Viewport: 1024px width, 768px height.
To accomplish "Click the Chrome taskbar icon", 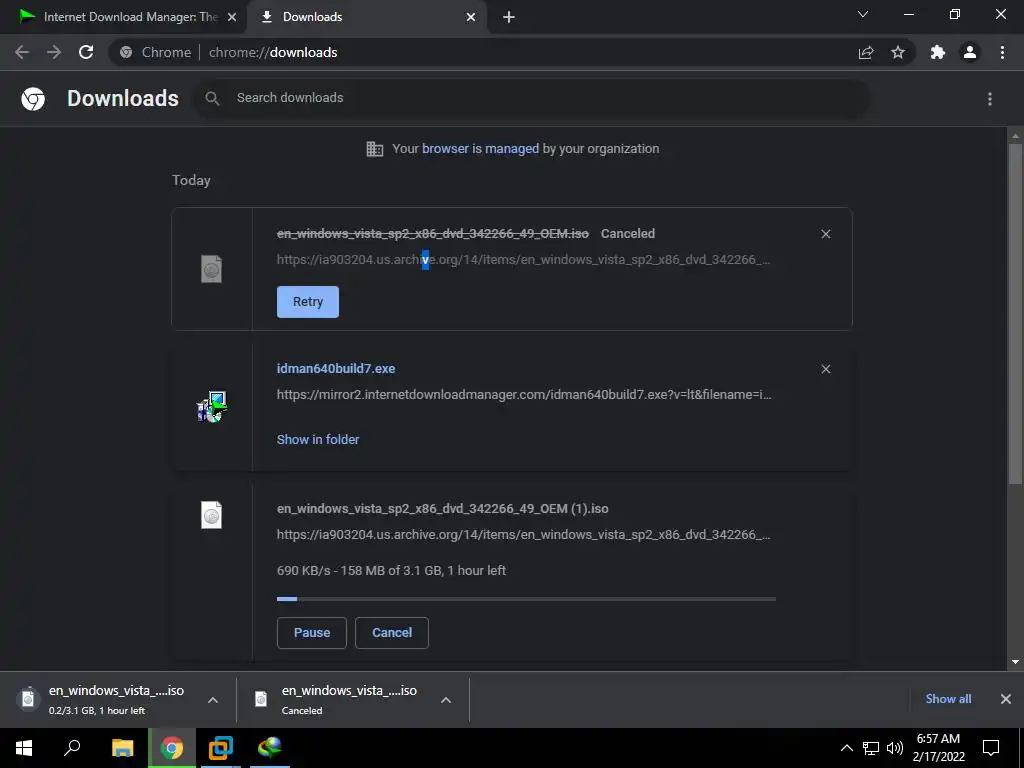I will click(172, 748).
